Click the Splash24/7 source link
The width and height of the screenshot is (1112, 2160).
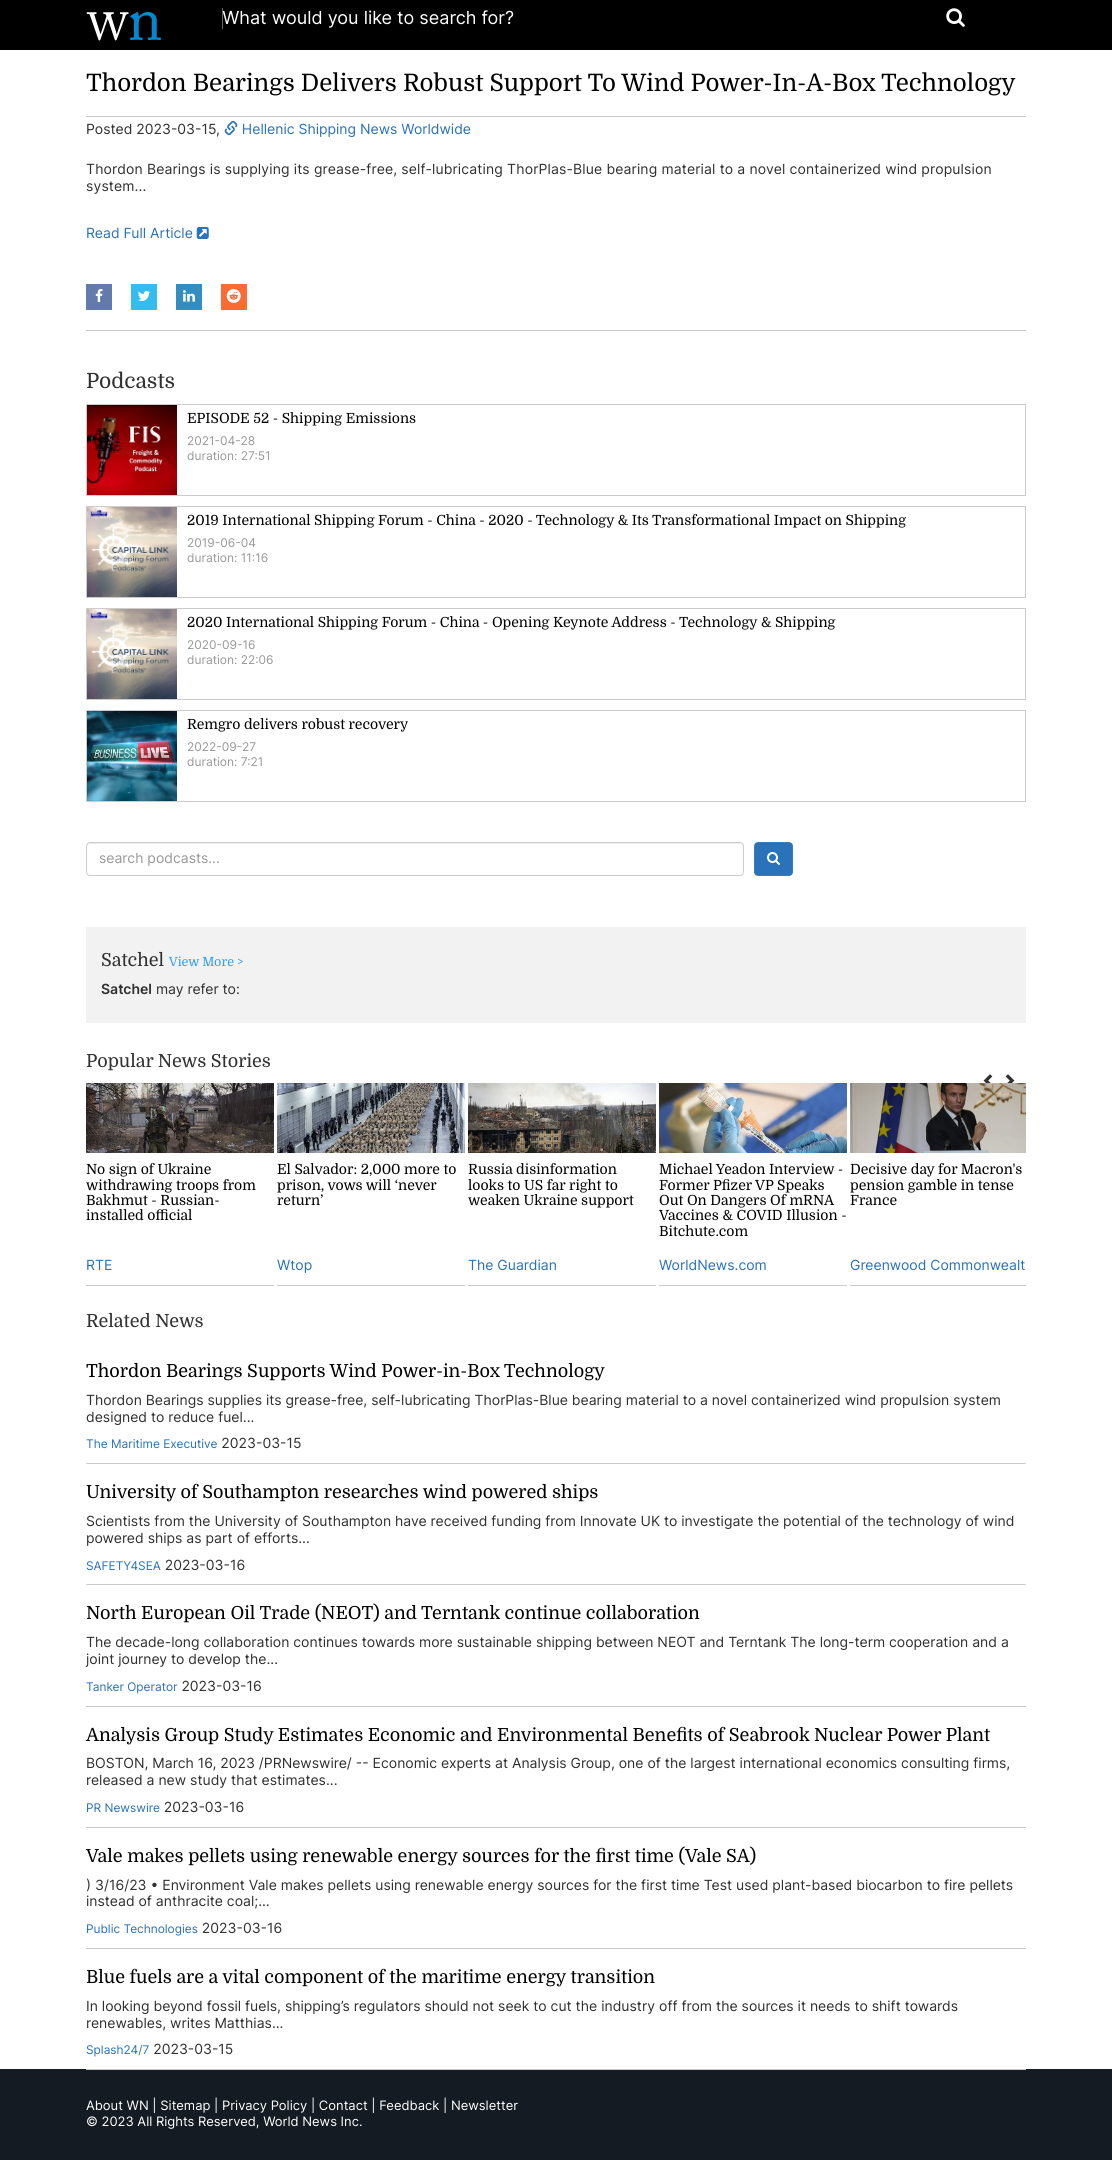[x=117, y=2050]
